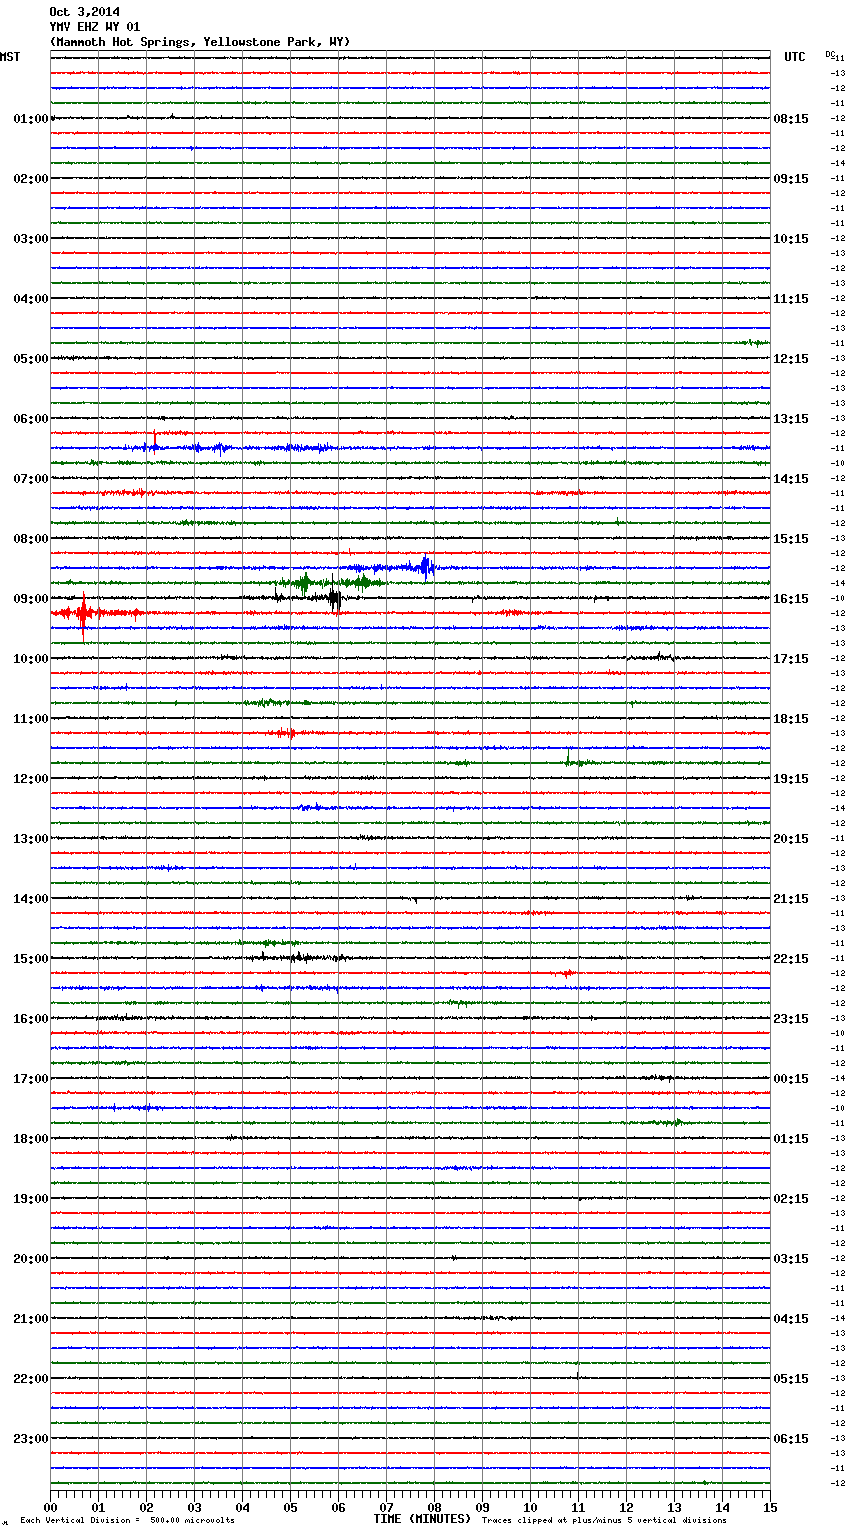850x1534 pixels.
Task: Click the Mammoth Hot Springs location text
Action: (199, 42)
